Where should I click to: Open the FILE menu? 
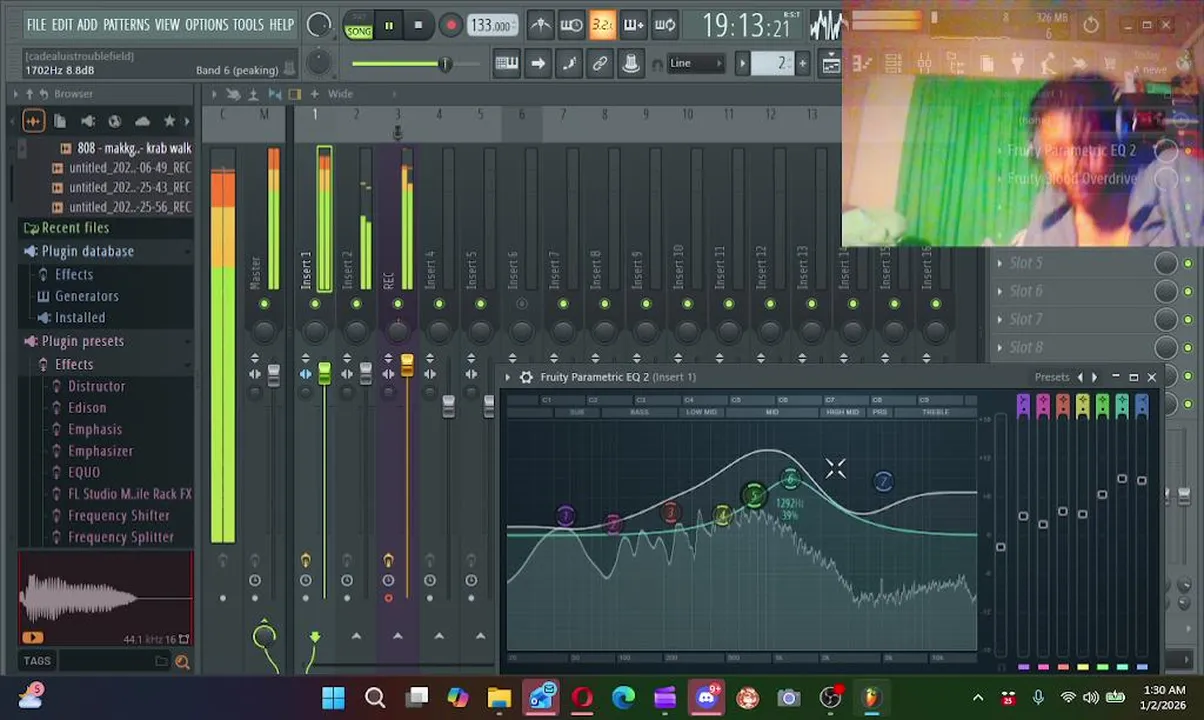tap(36, 24)
